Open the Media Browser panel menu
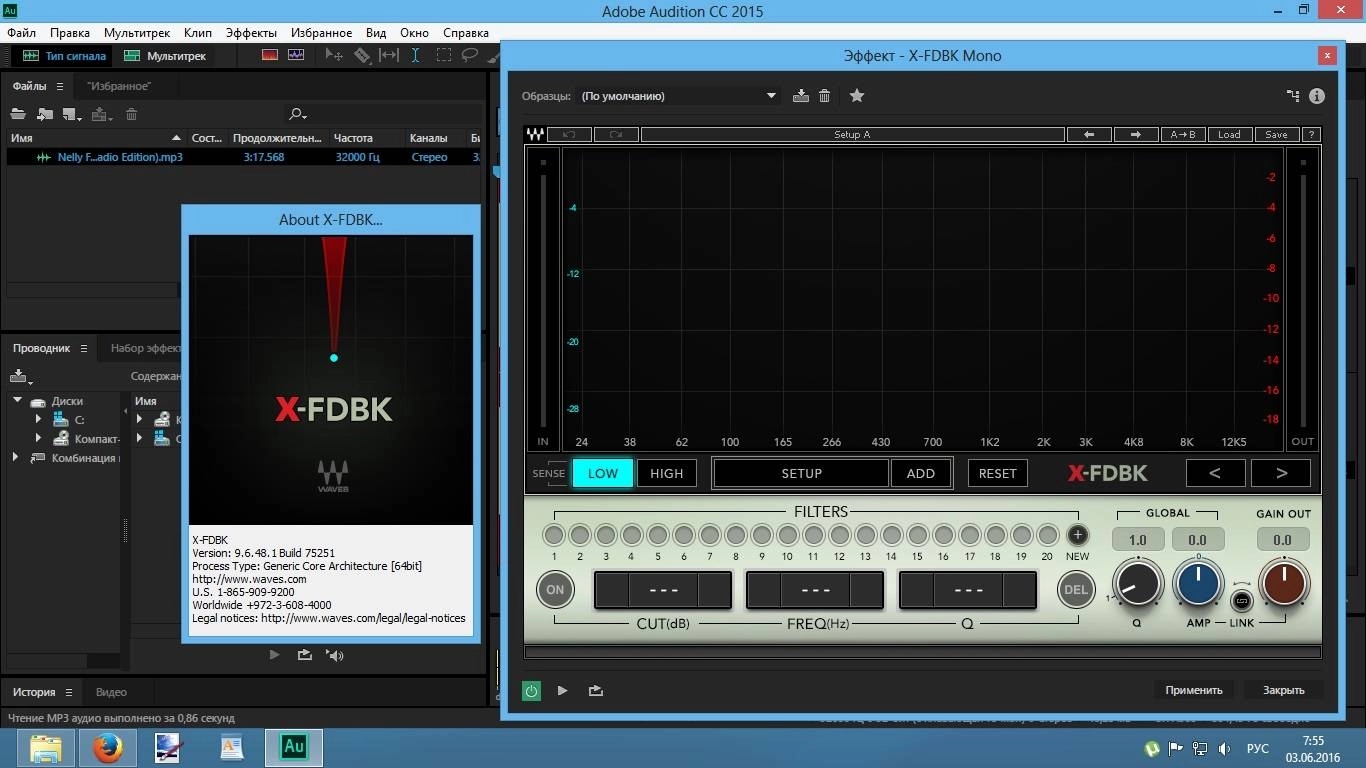The height and width of the screenshot is (768, 1366). [84, 349]
